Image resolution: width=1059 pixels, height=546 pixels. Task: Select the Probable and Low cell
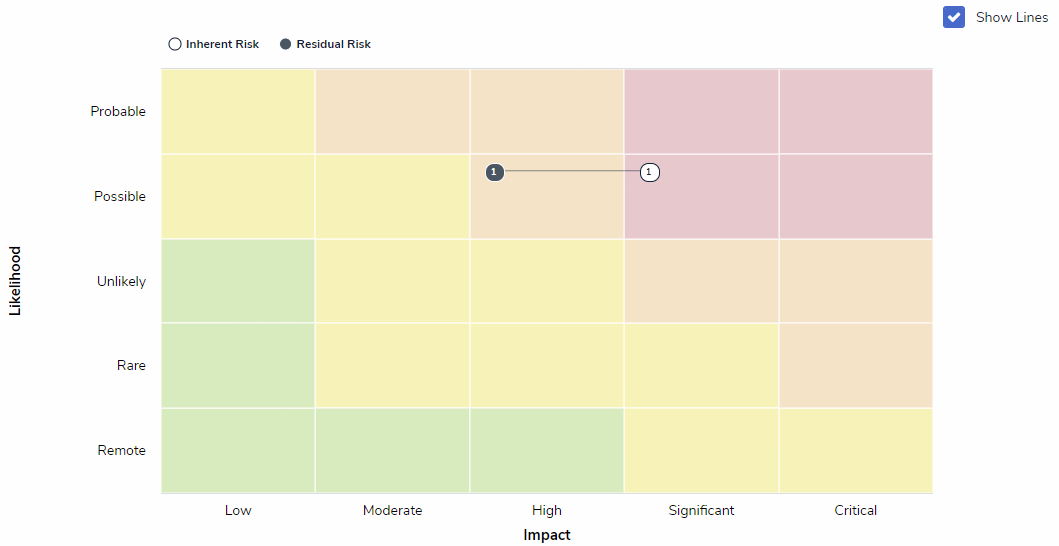(238, 111)
